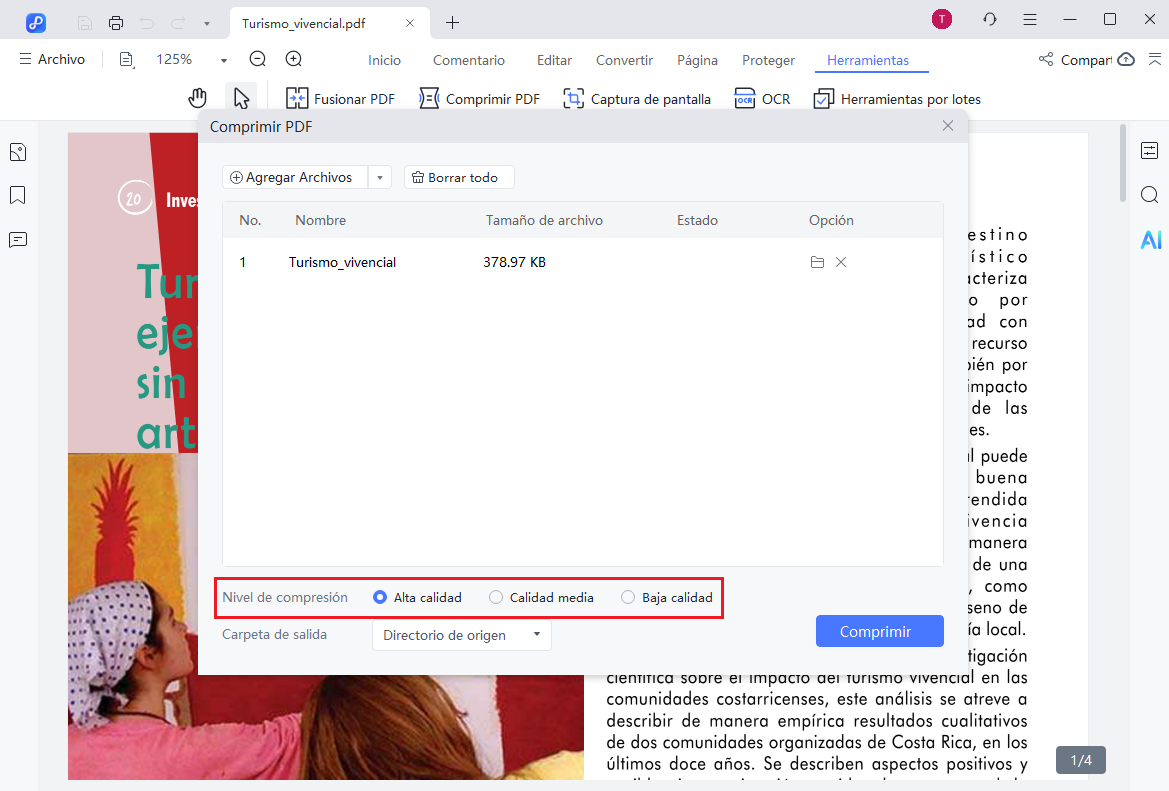Select the Herramientas tab
The image size is (1169, 791).
[868, 60]
